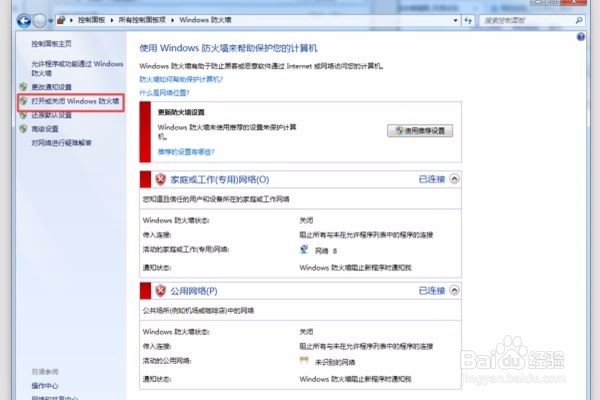Click shield icon beside 打开或关闭 Windows 防火墙

pos(23,101)
